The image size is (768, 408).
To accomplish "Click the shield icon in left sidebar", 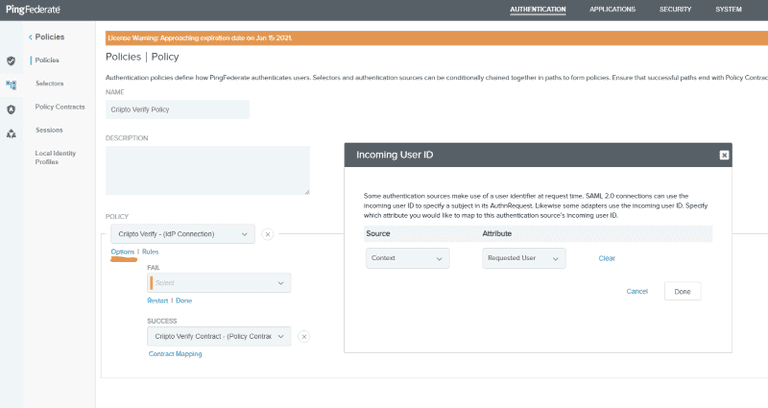I will (11, 61).
